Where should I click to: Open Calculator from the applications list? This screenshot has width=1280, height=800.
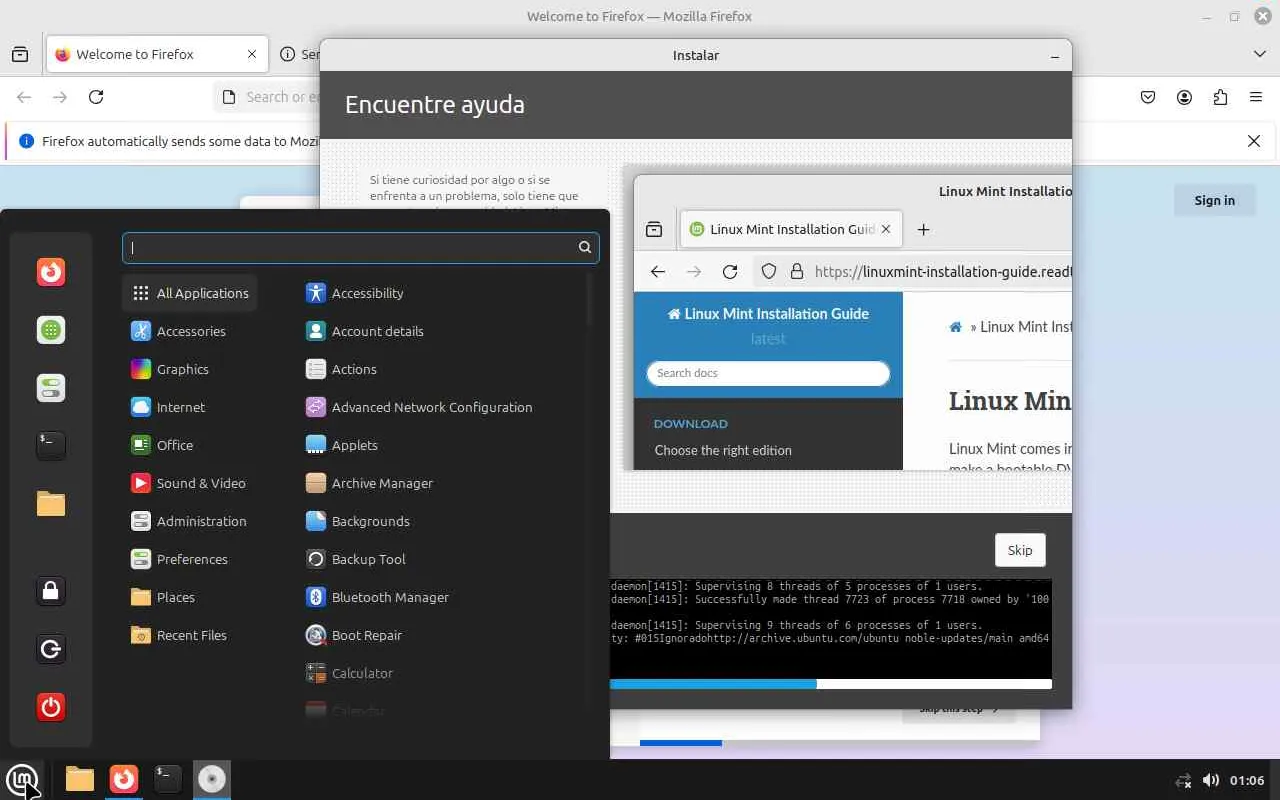point(440,673)
